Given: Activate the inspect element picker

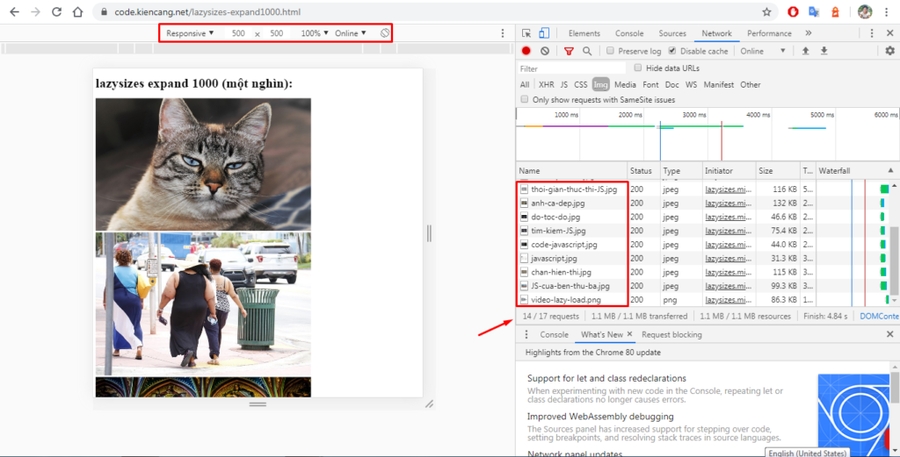Looking at the screenshot, I should pos(527,33).
